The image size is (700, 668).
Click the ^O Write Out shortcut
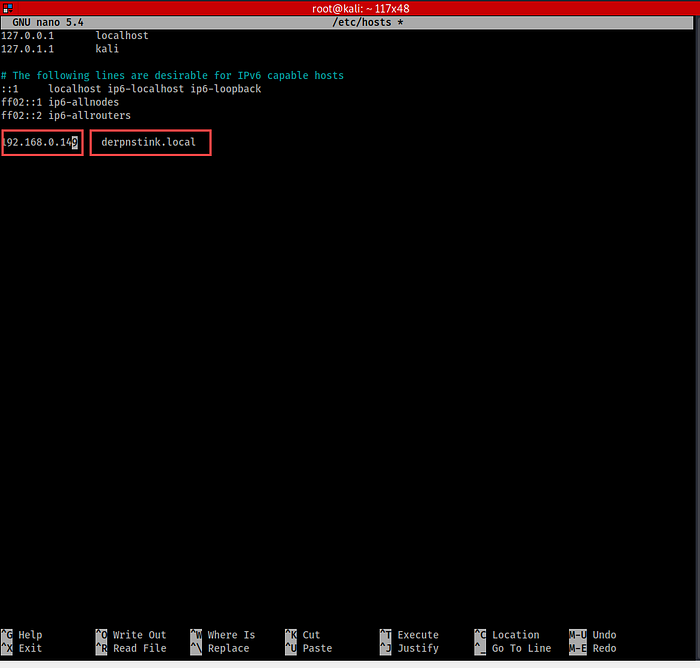pyautogui.click(x=130, y=635)
